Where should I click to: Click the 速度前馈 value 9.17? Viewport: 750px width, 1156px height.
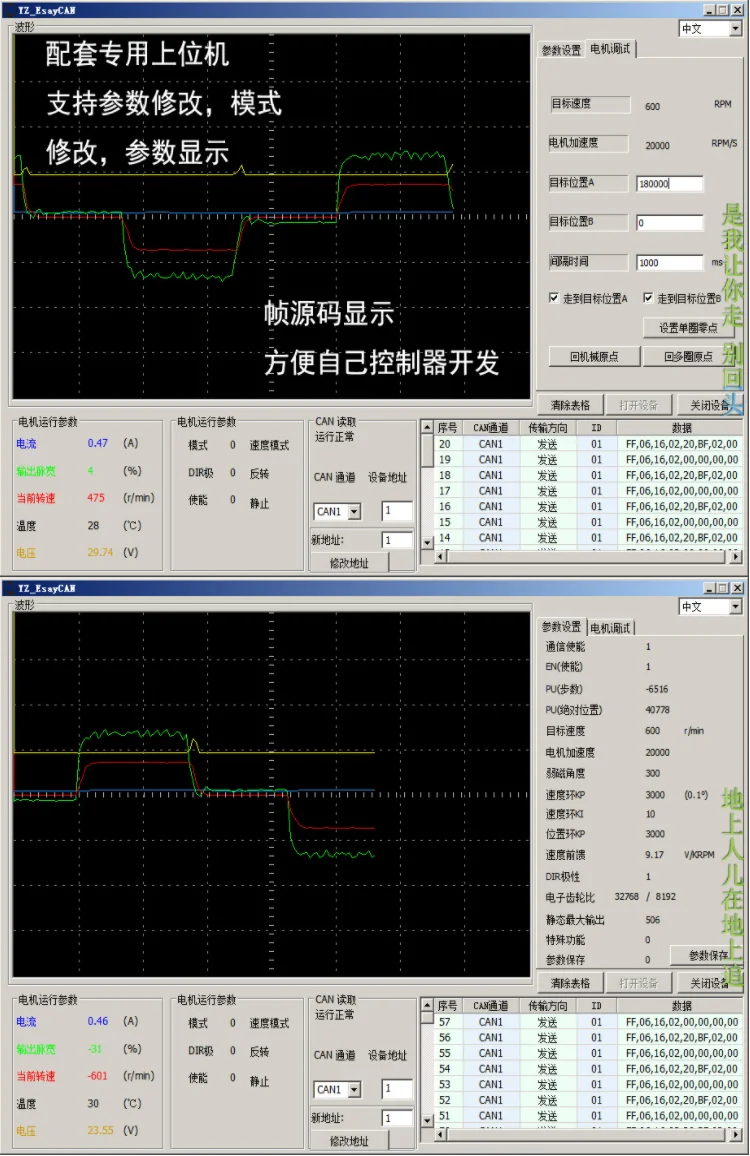[x=654, y=855]
